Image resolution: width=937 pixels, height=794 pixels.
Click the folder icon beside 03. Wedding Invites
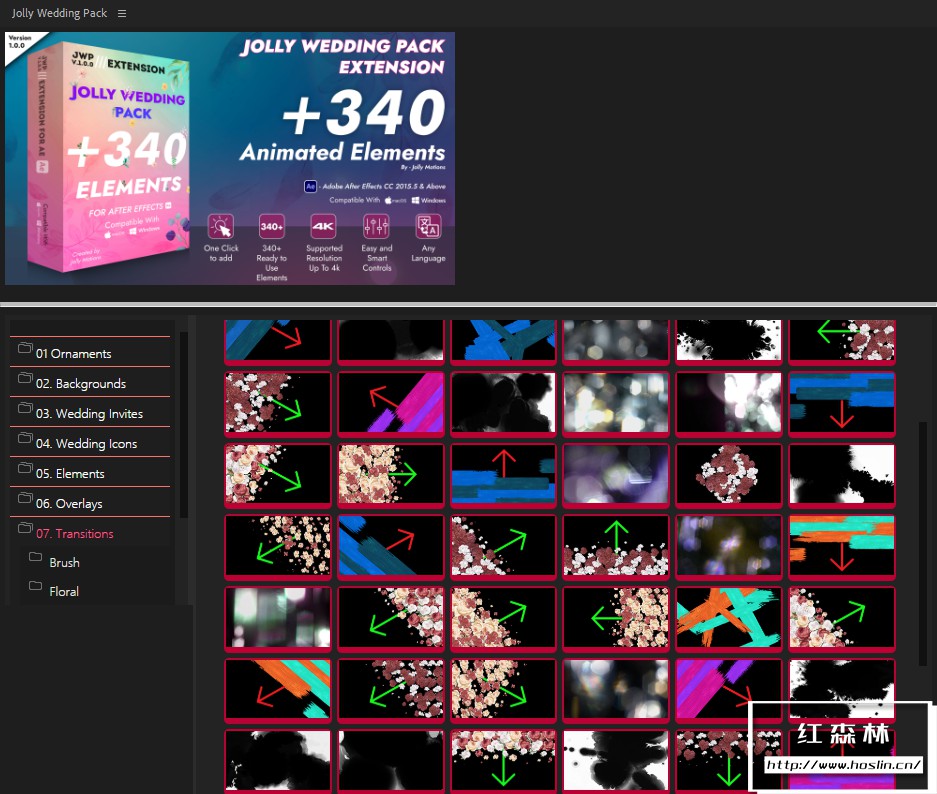pos(25,407)
